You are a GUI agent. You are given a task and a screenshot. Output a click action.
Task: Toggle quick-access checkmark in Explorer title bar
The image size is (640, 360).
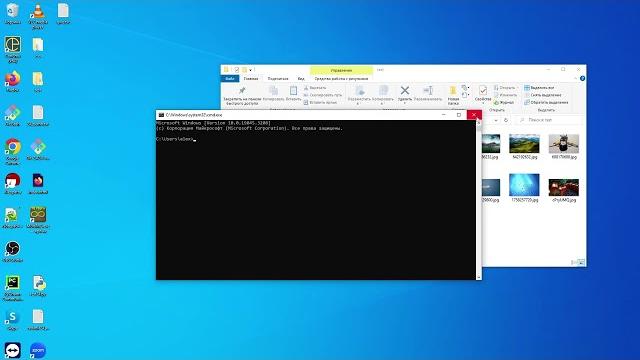pos(236,70)
